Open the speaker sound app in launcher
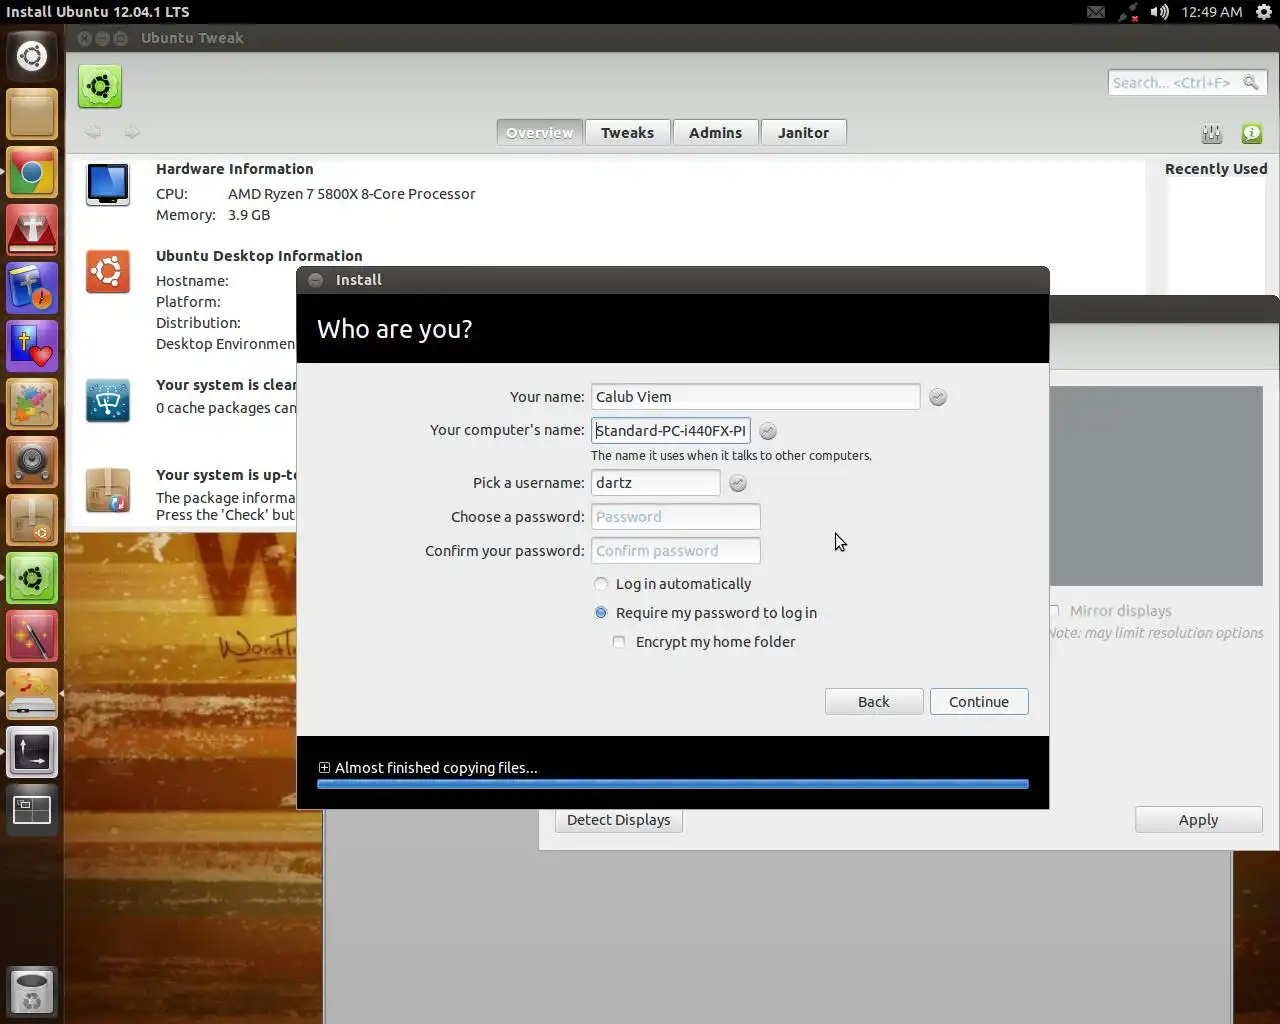1280x1024 pixels. coord(32,462)
